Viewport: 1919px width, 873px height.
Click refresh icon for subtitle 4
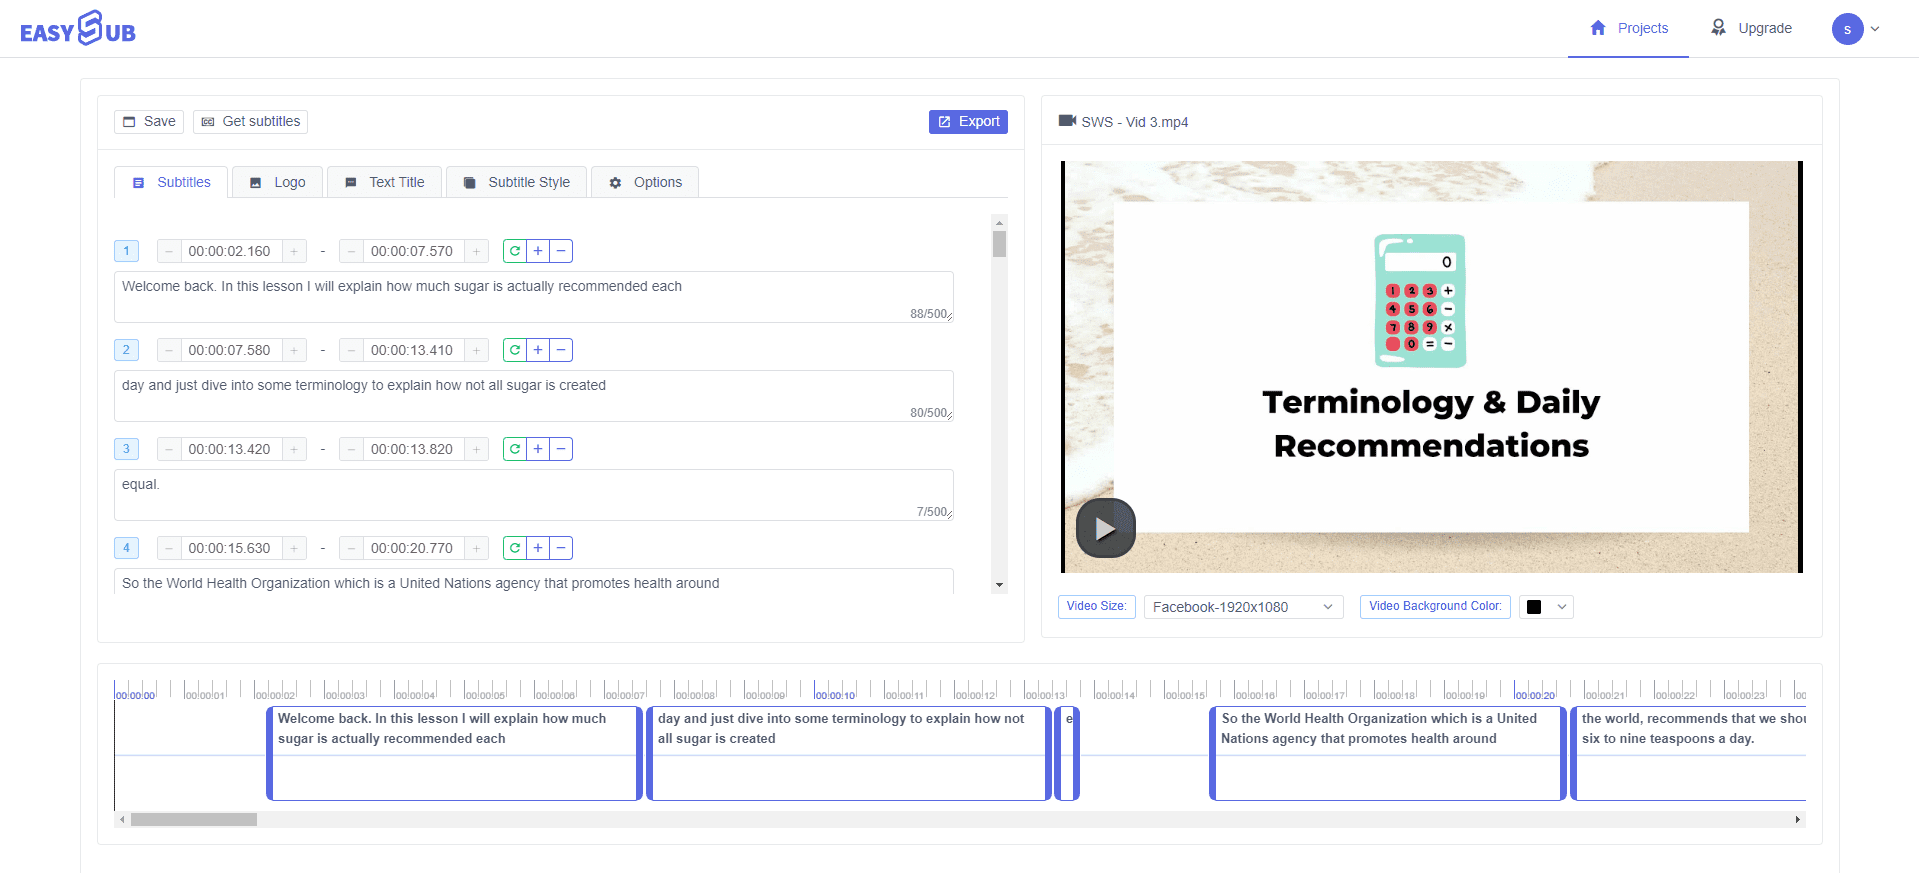(x=514, y=548)
